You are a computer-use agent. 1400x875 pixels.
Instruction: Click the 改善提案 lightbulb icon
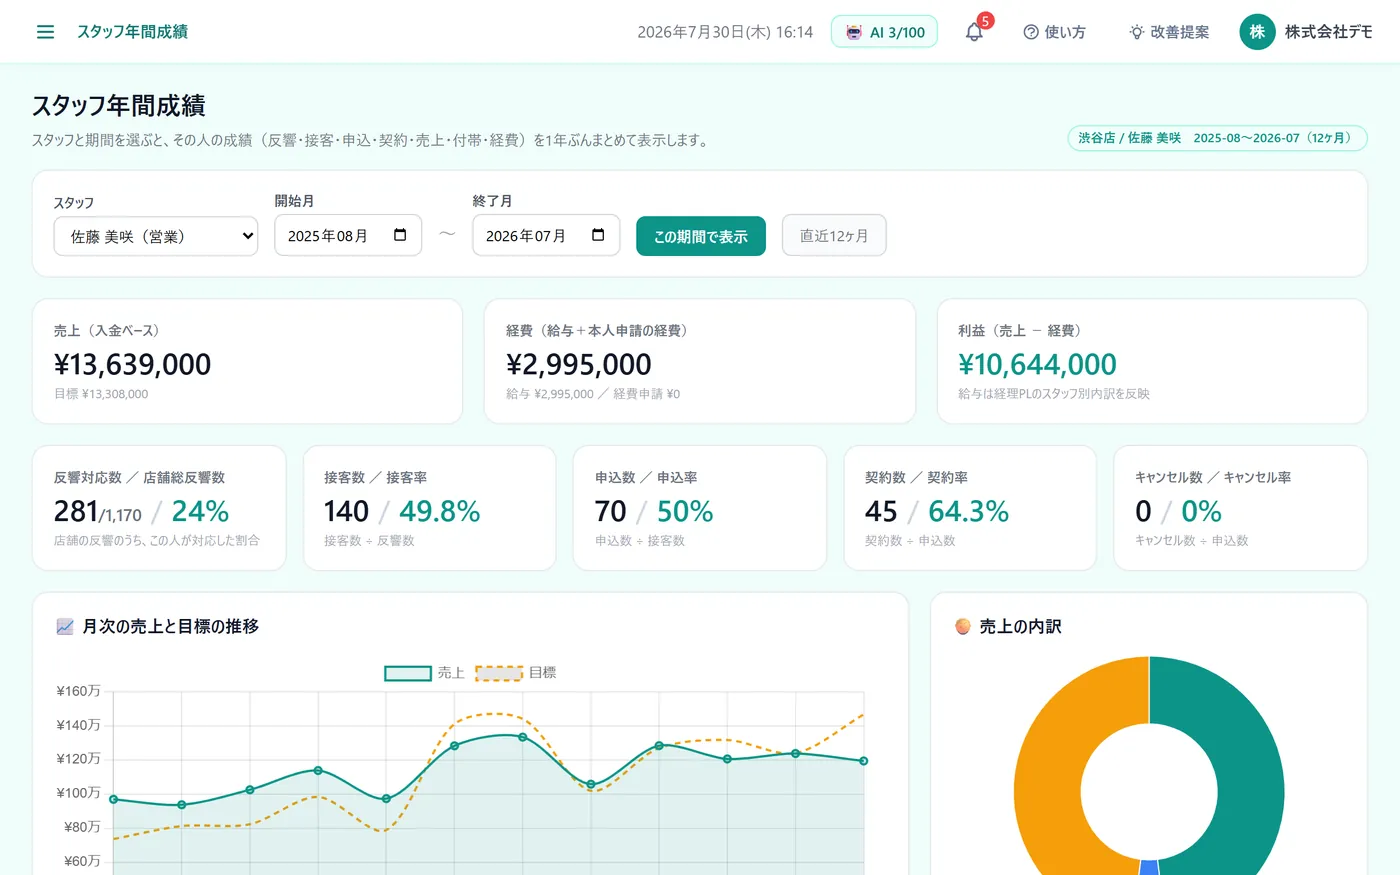[x=1137, y=32]
